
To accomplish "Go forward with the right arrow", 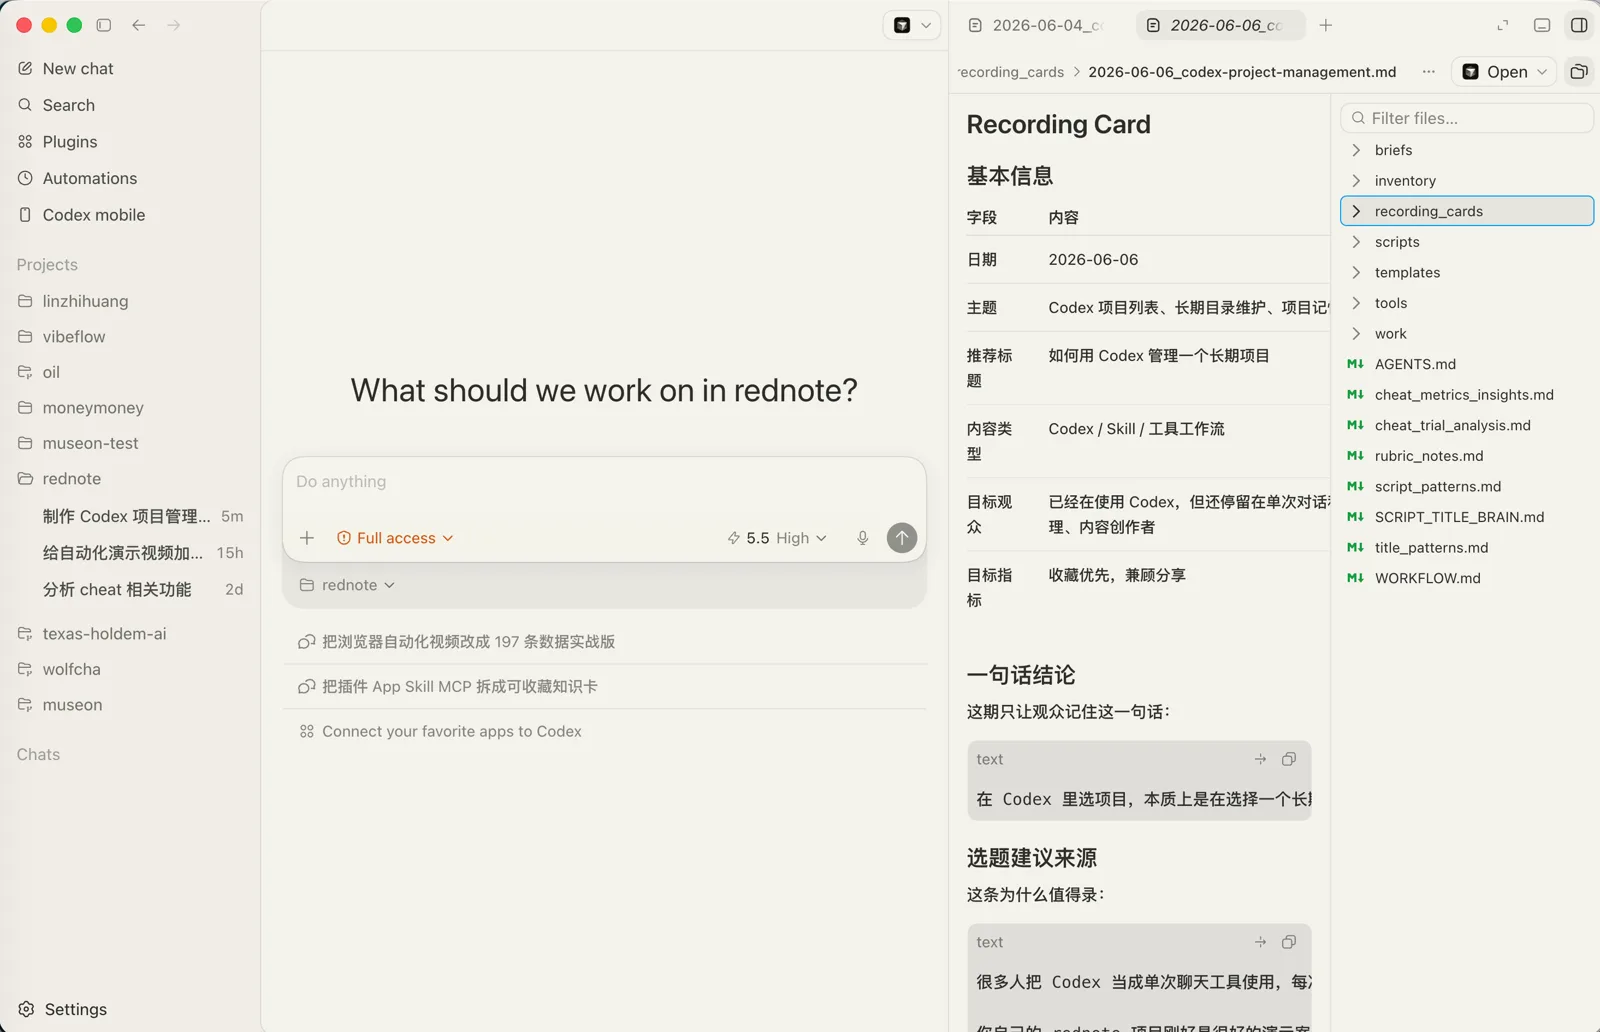I will pyautogui.click(x=174, y=25).
